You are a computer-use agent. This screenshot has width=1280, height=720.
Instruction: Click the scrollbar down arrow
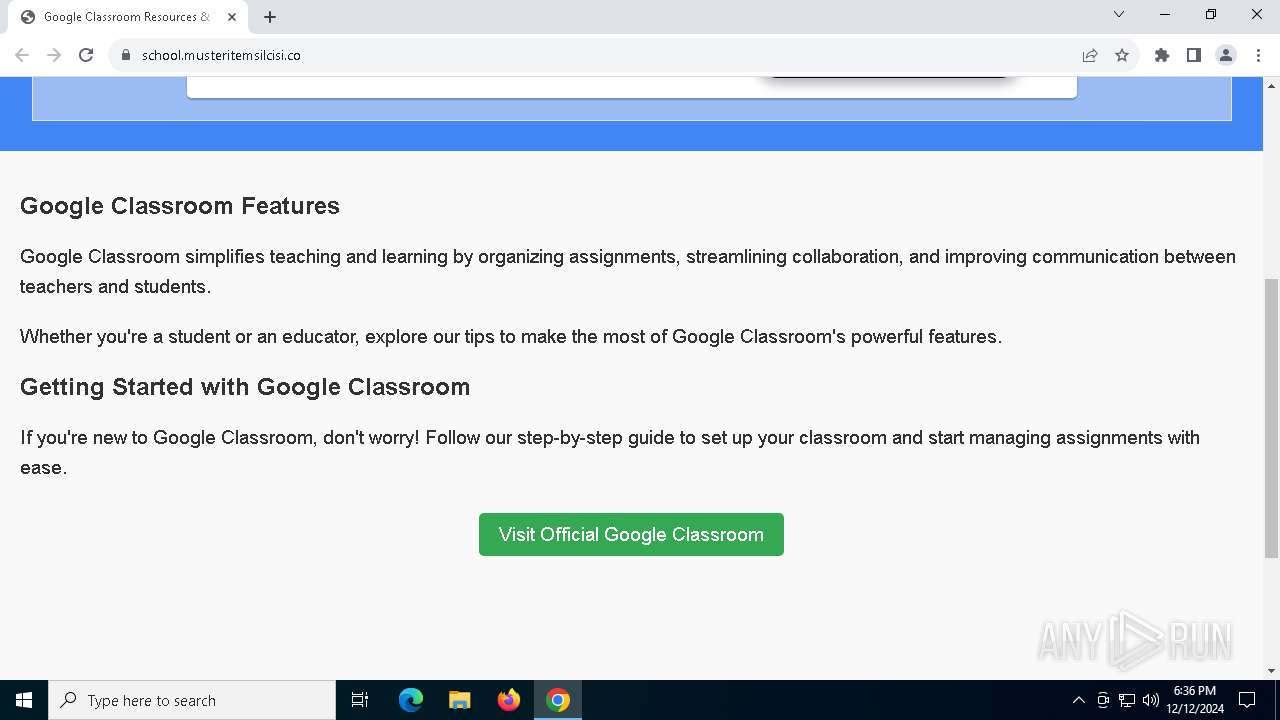(x=1271, y=671)
